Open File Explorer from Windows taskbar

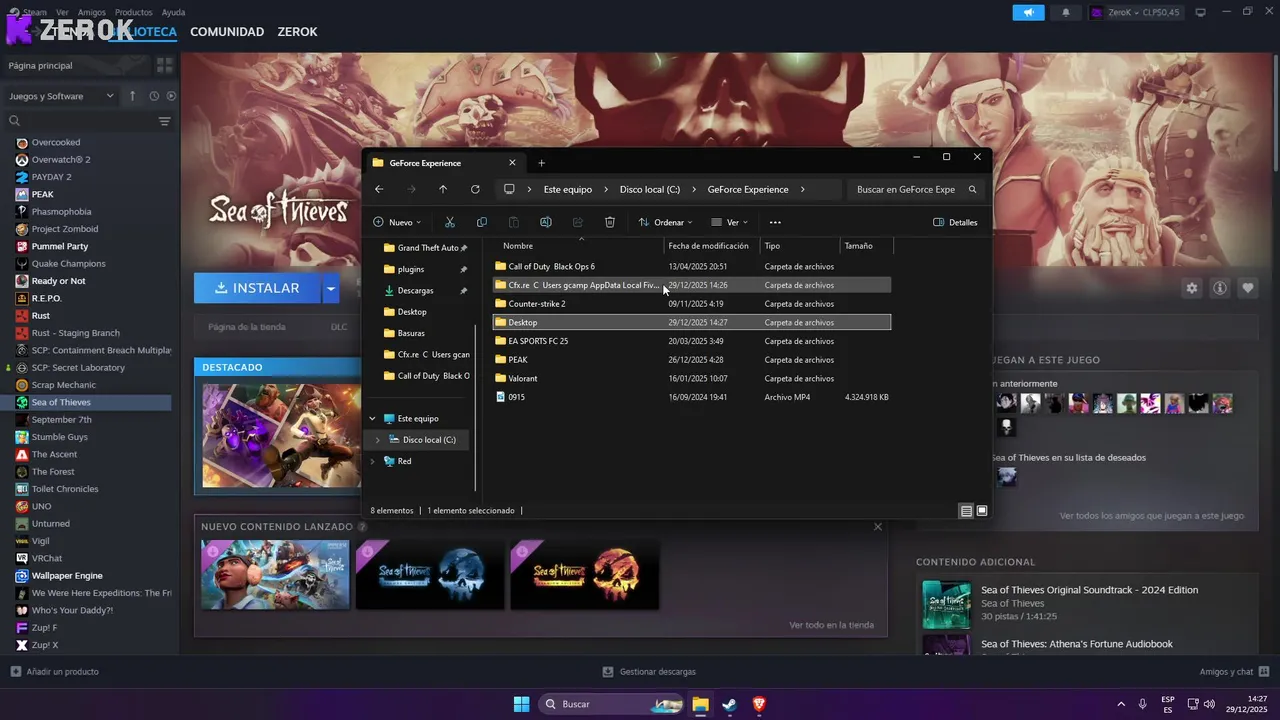(x=700, y=704)
